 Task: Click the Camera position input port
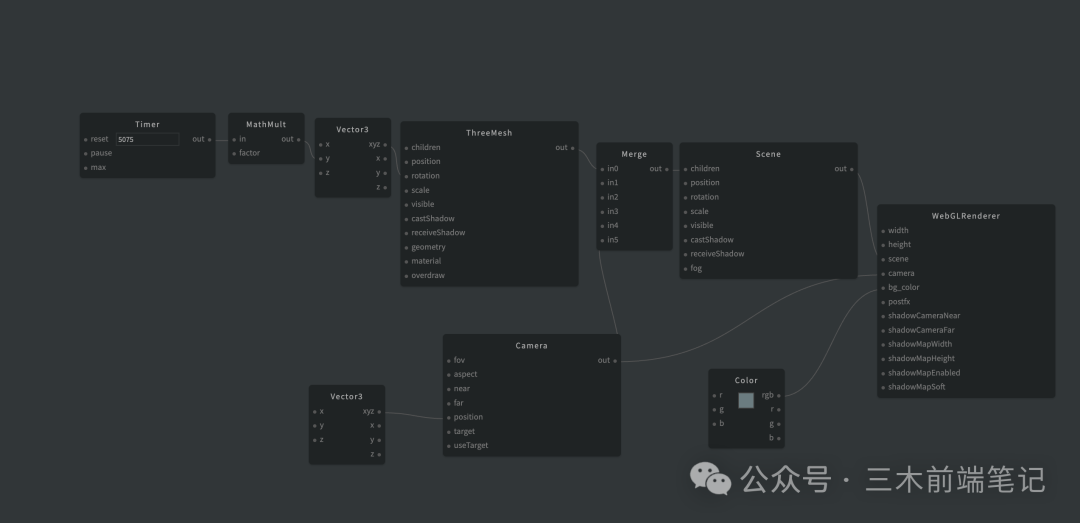(x=448, y=418)
